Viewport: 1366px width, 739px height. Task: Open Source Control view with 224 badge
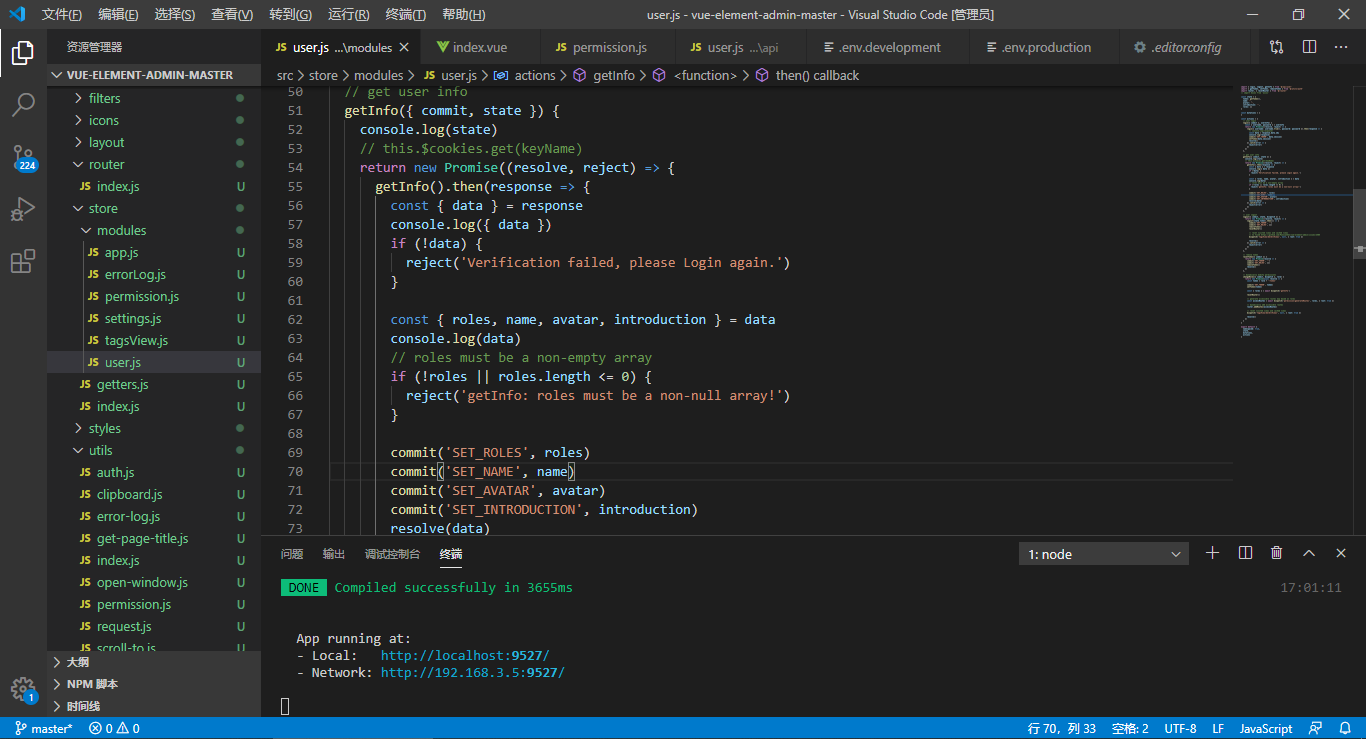click(23, 158)
